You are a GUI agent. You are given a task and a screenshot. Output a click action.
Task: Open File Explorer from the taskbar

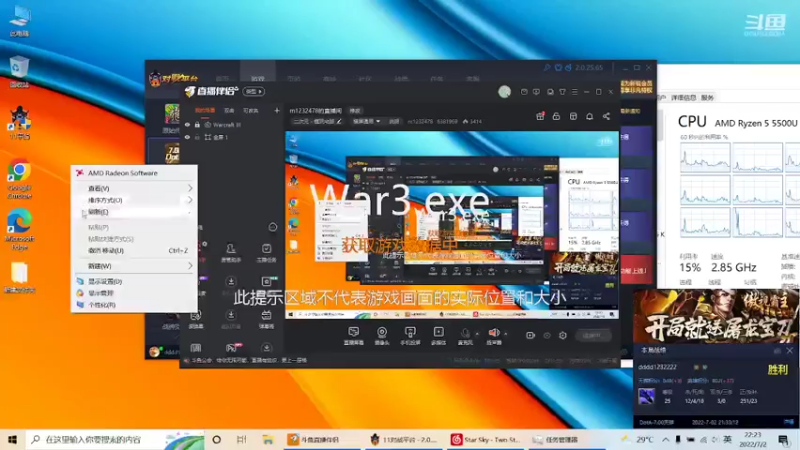pyautogui.click(x=268, y=439)
